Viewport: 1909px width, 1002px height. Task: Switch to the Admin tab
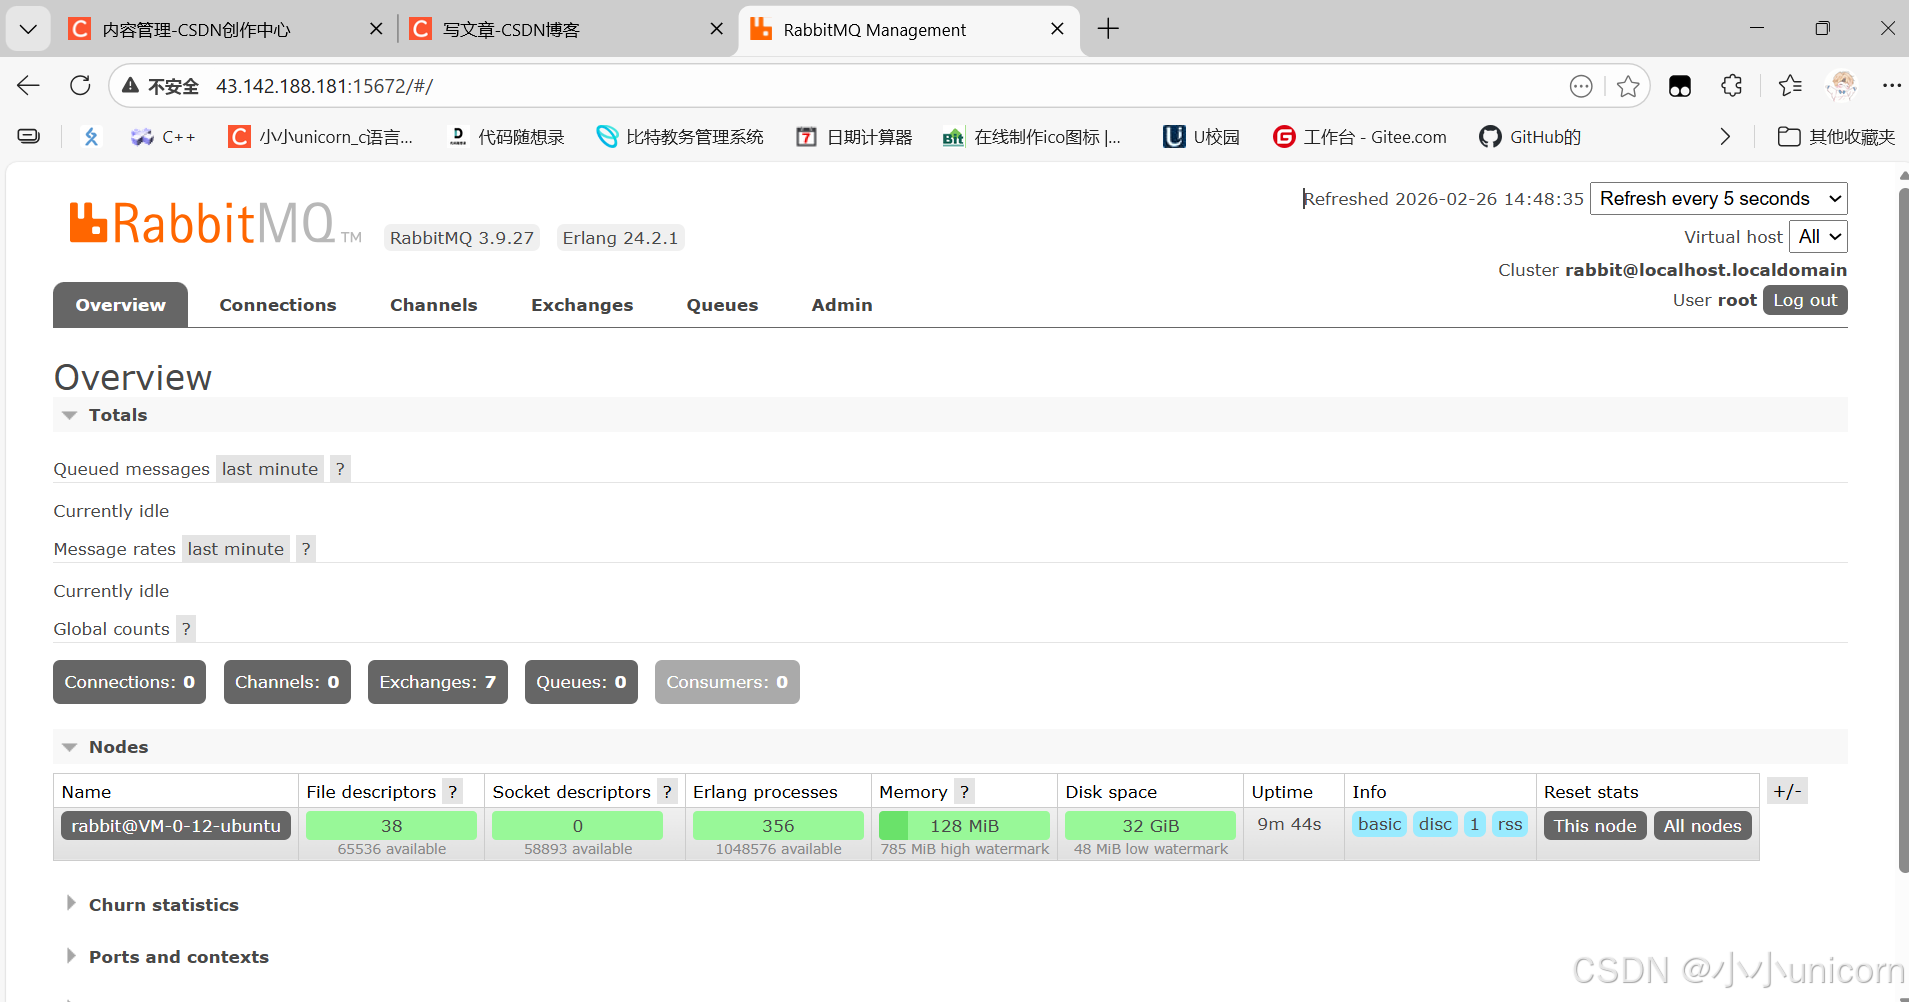(842, 305)
